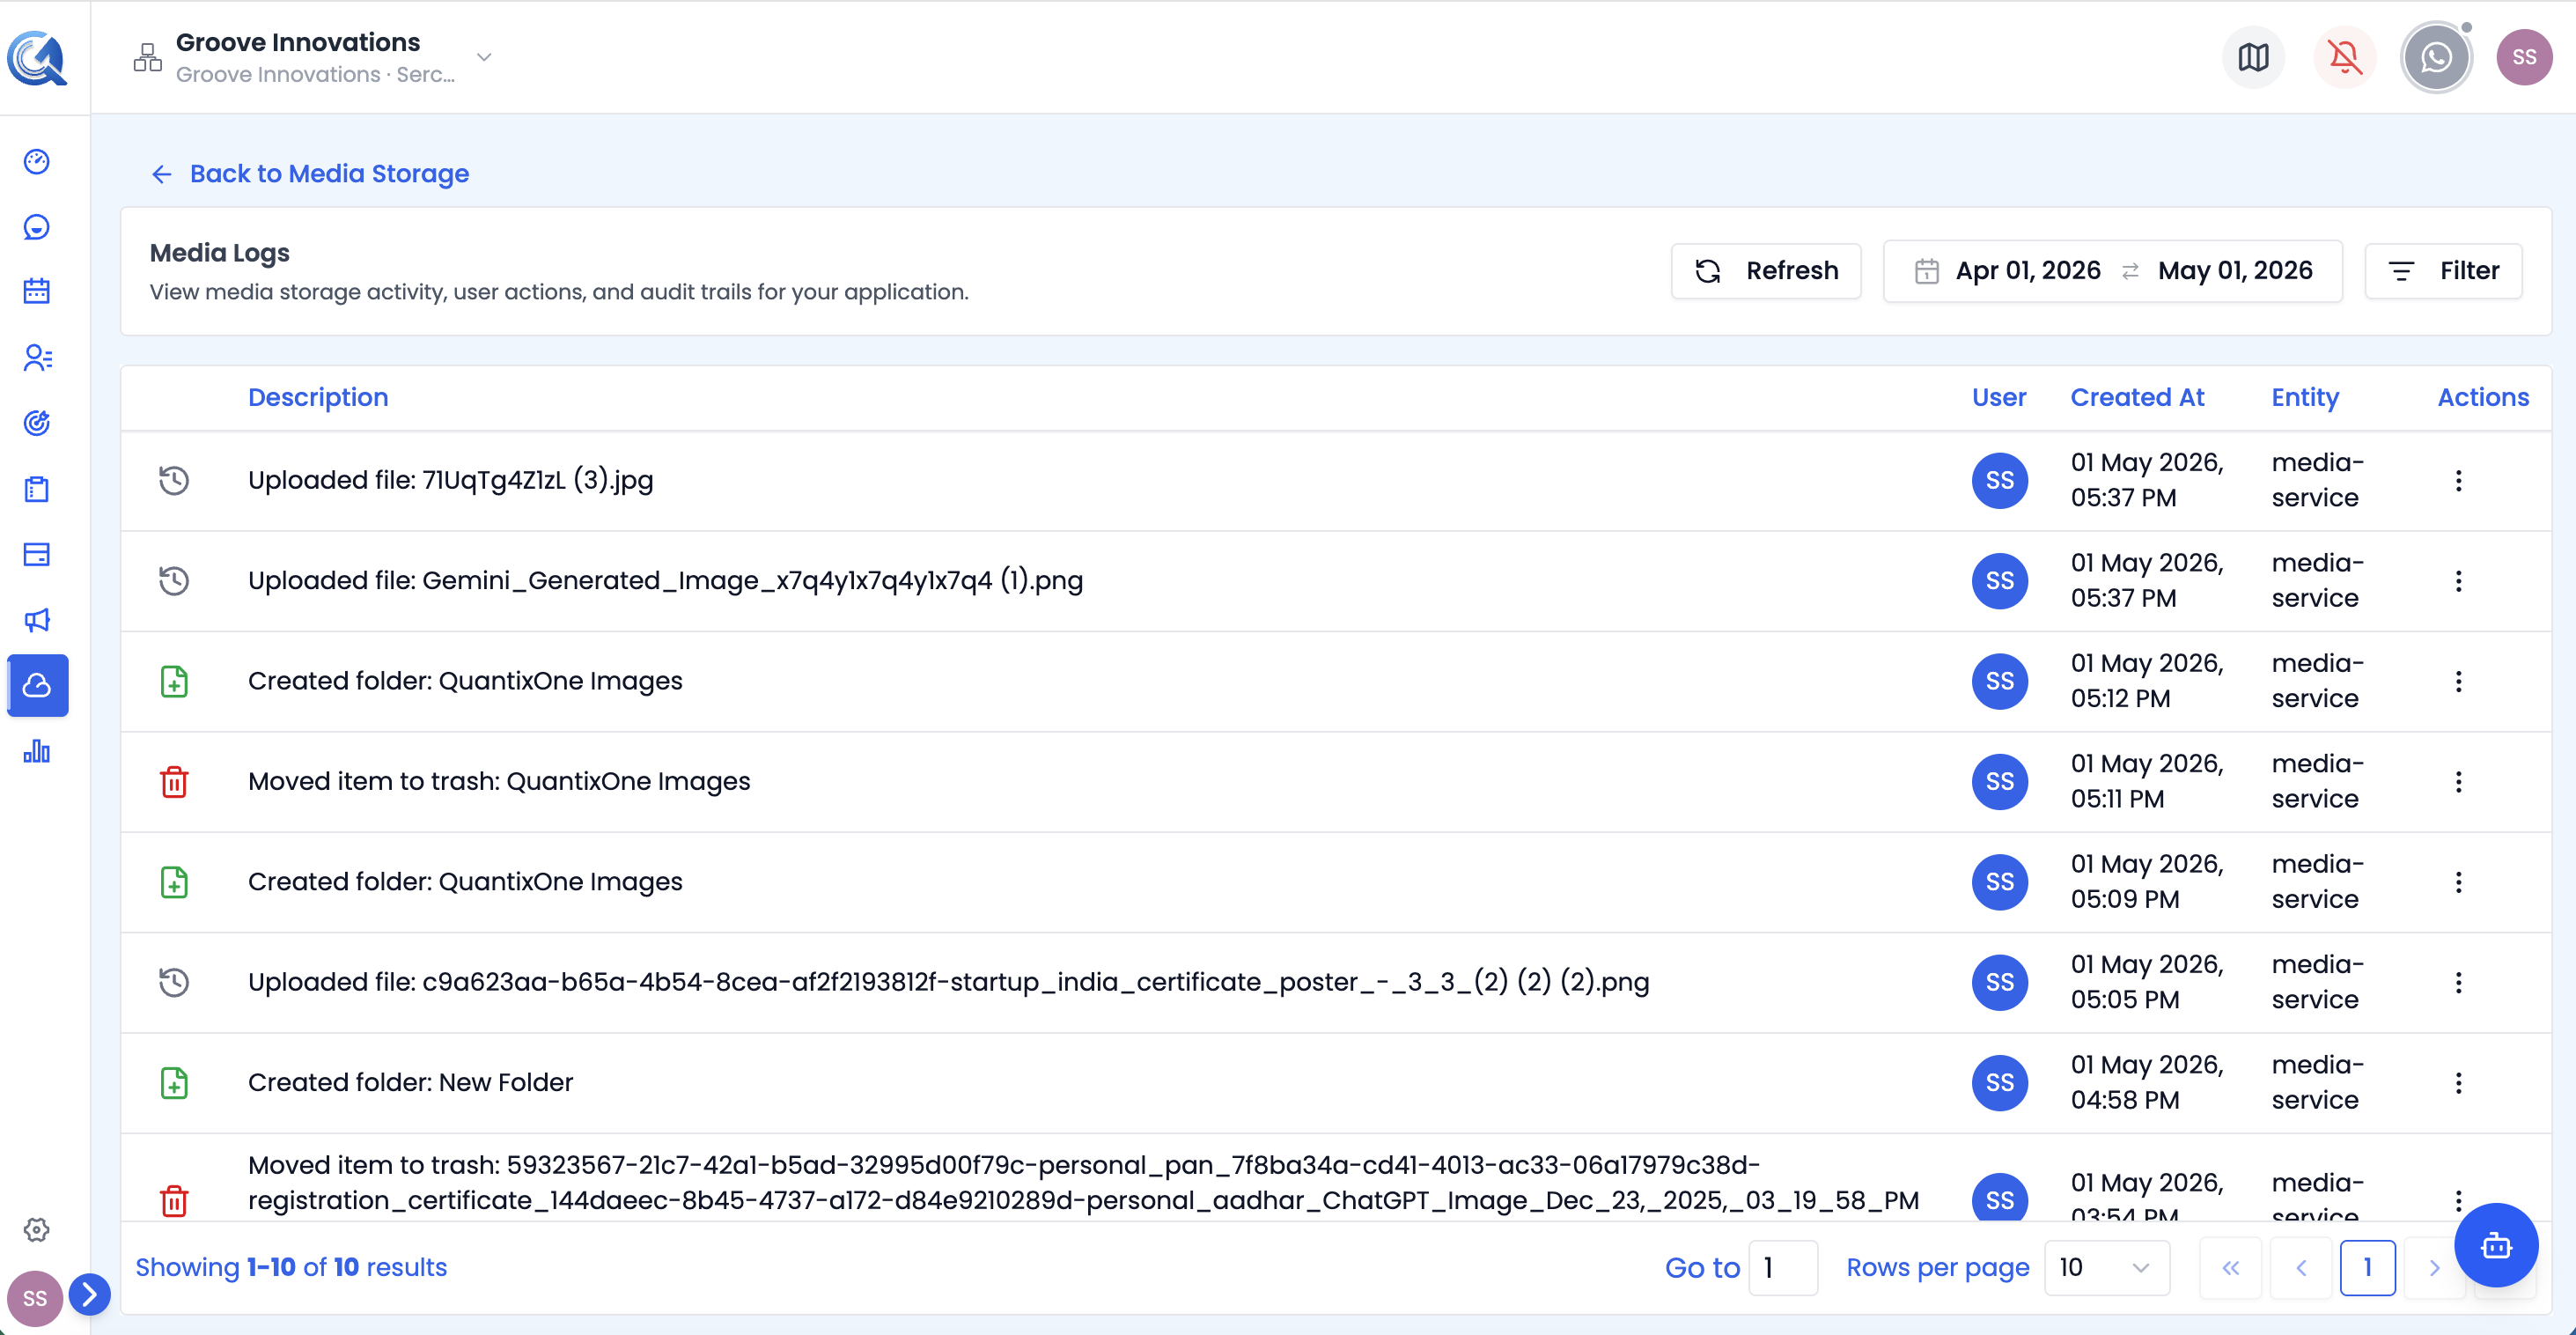Go to first page with double-chevron button

(2230, 1268)
